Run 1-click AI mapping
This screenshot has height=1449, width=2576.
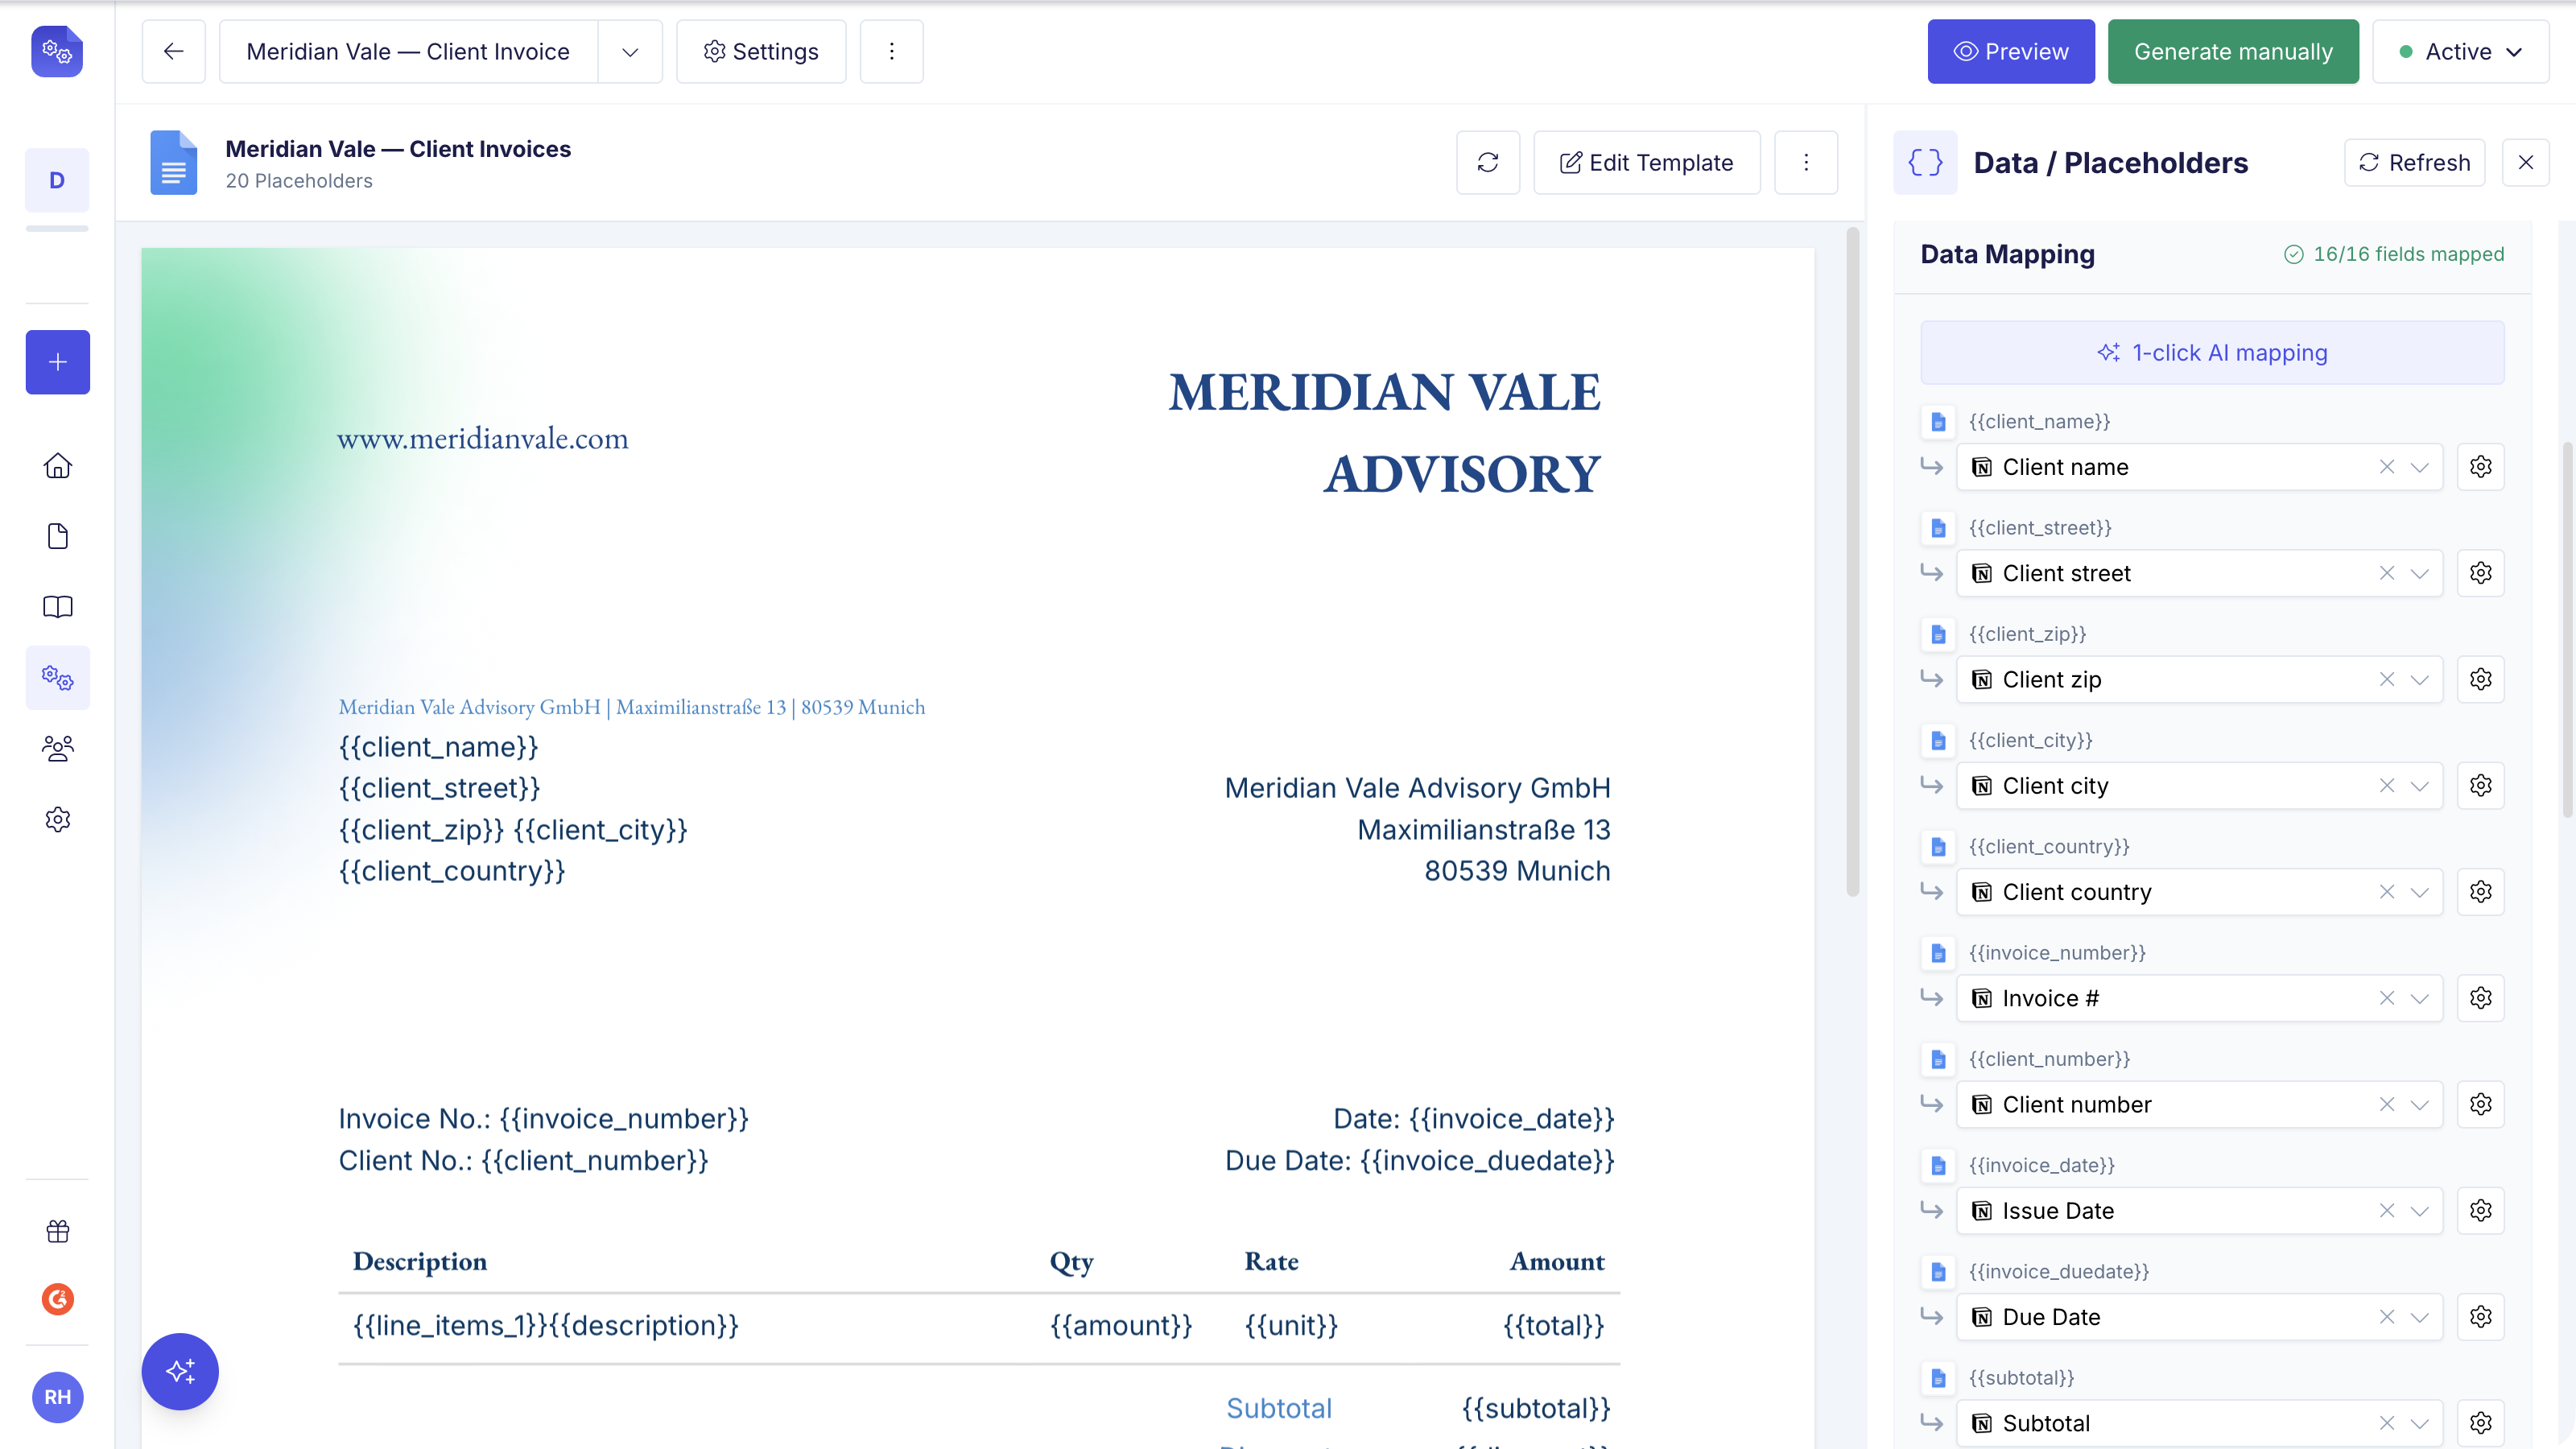pyautogui.click(x=2212, y=352)
